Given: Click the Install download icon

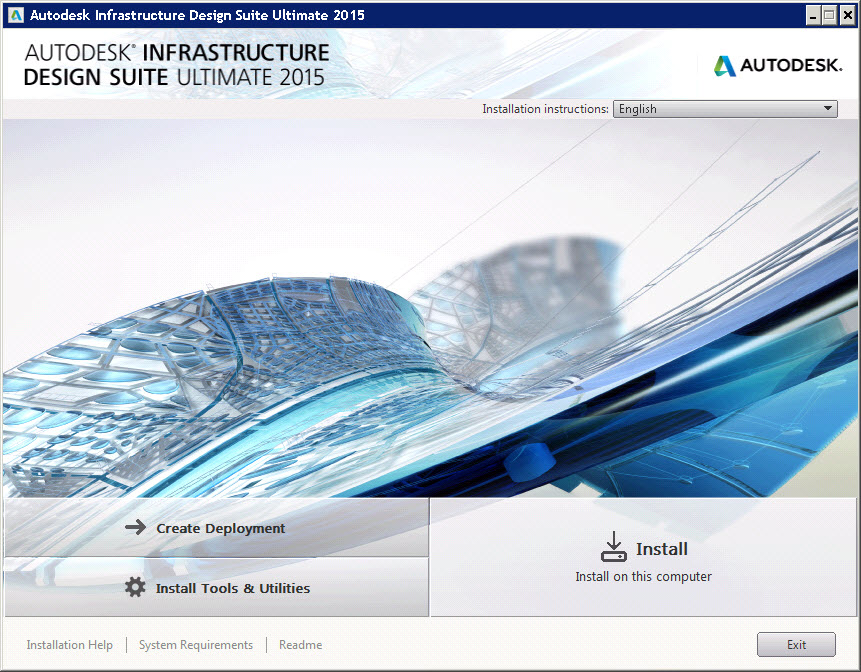Looking at the screenshot, I should coord(613,547).
